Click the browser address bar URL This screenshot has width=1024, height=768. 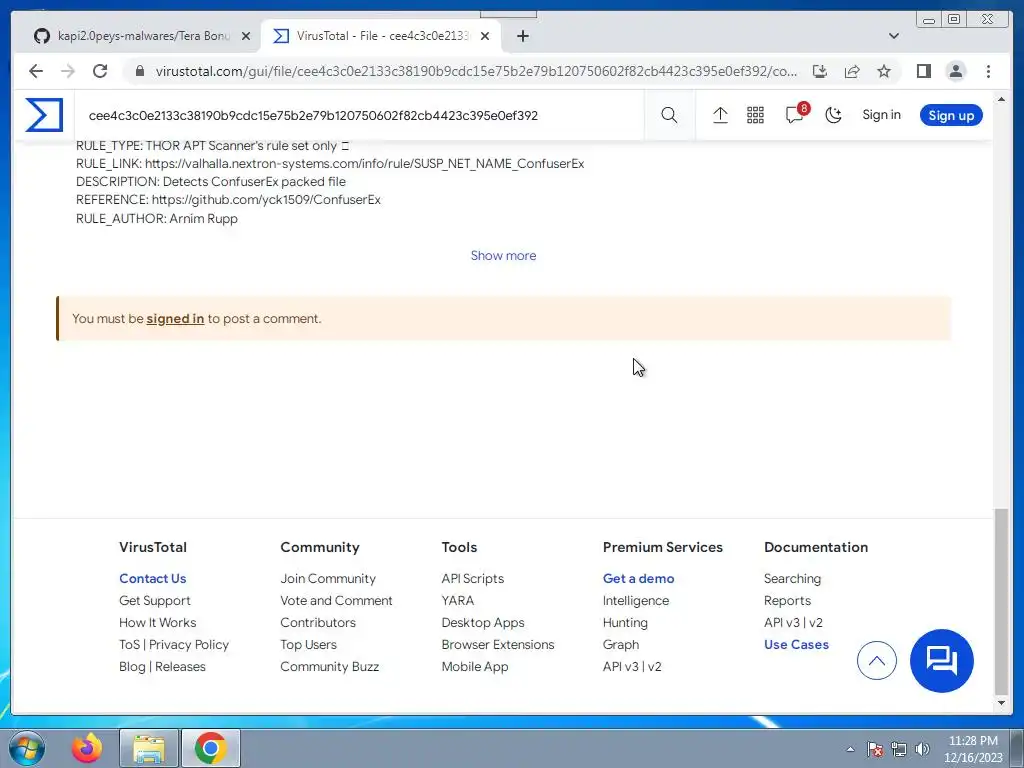tap(475, 71)
